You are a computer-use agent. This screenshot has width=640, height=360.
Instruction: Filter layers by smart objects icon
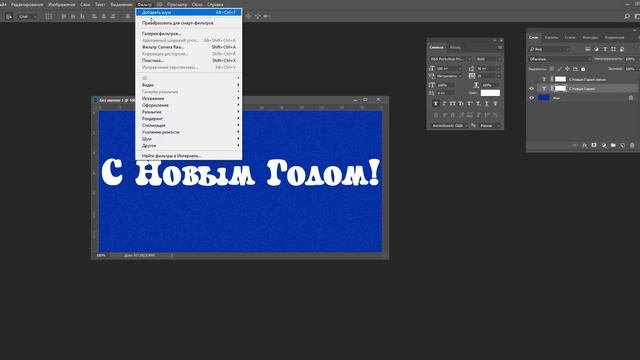622,49
